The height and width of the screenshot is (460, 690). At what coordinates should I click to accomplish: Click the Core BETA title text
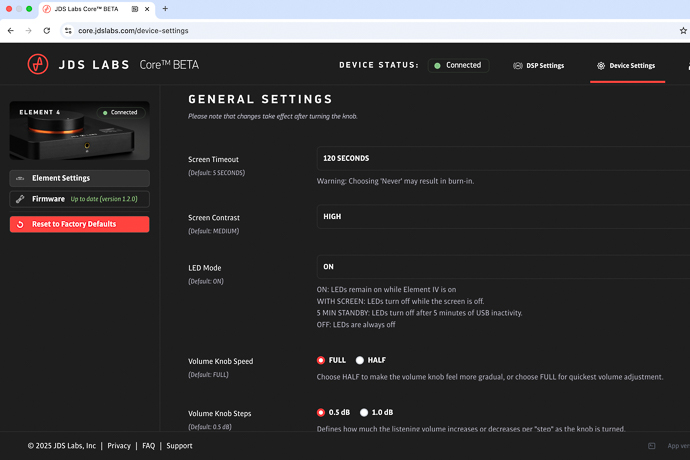tap(169, 65)
